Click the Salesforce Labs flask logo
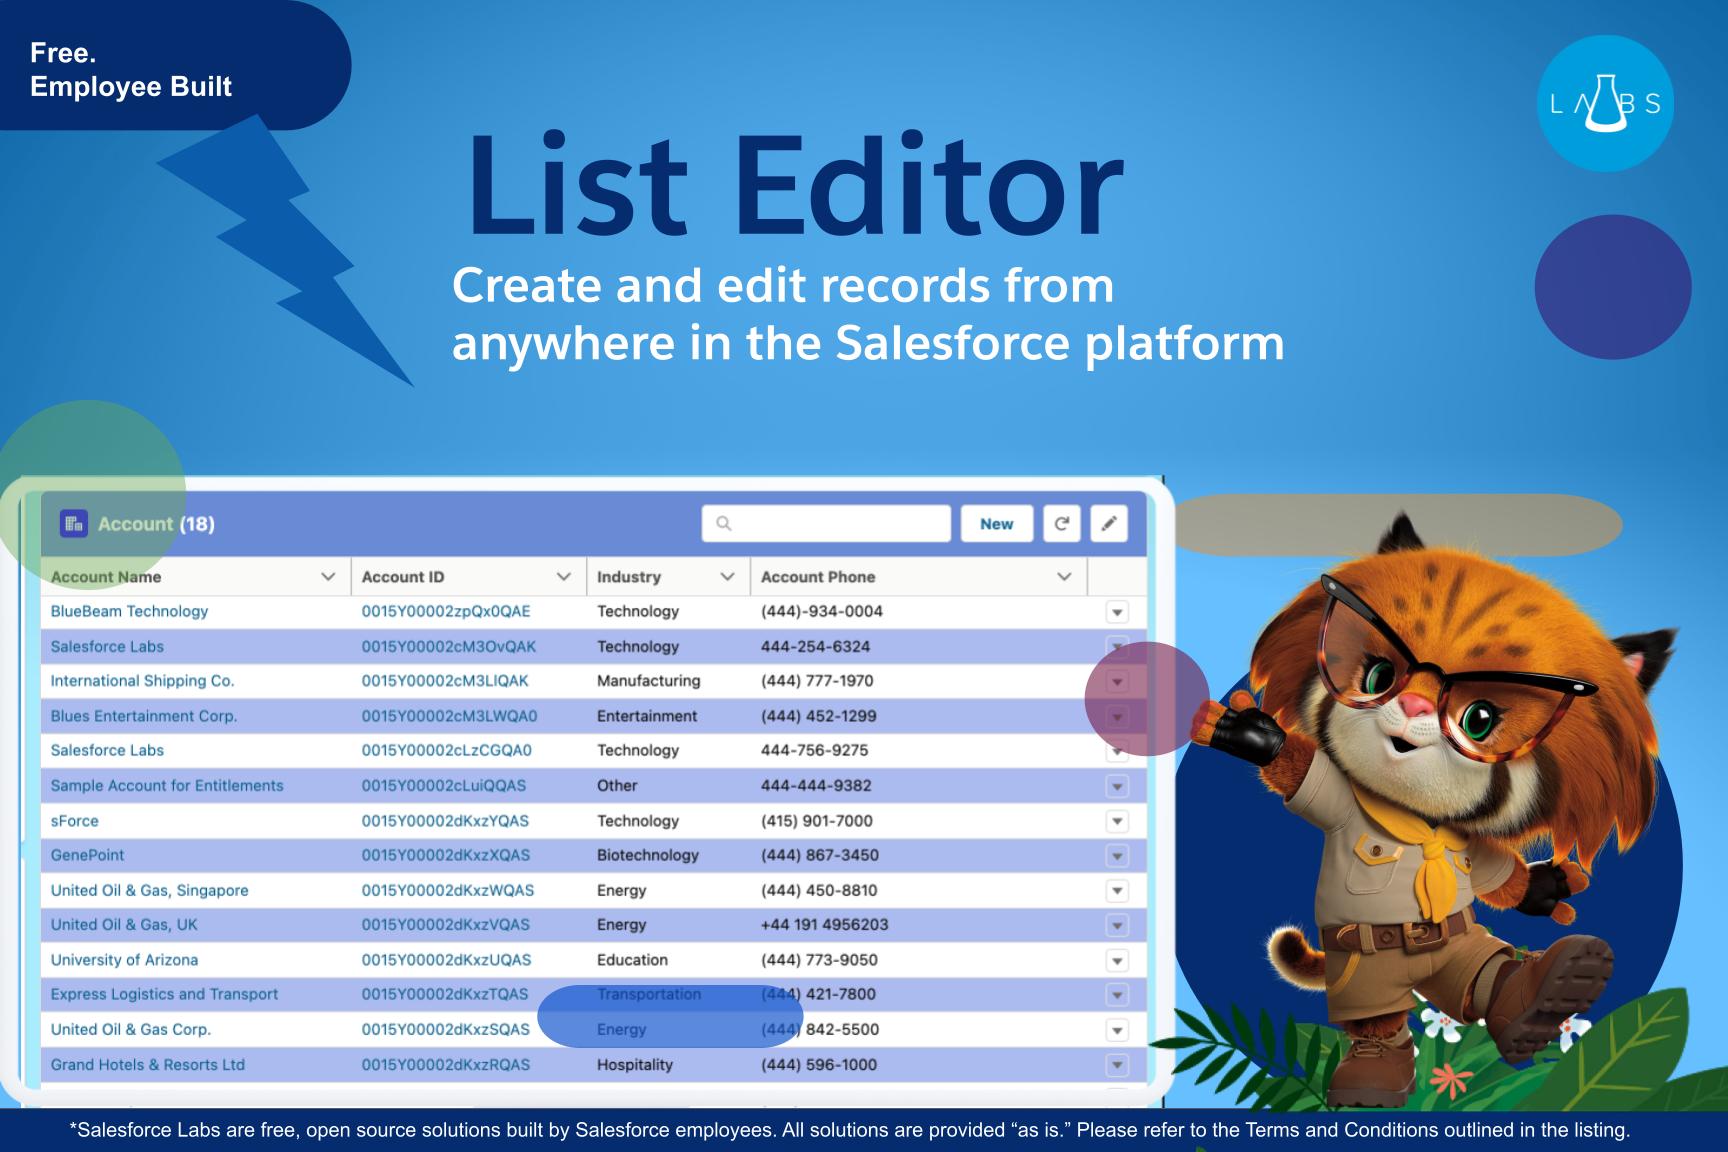 click(x=1604, y=104)
